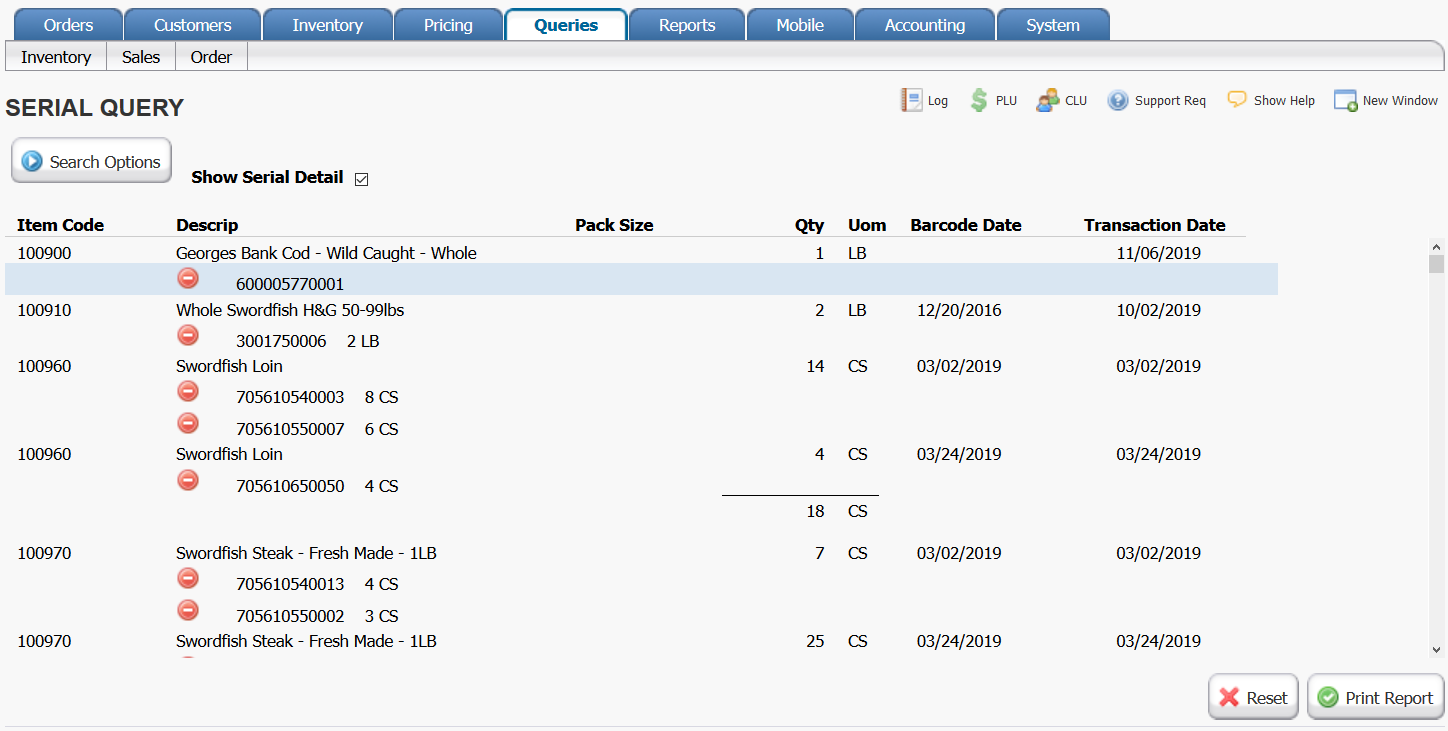This screenshot has height=731, width=1448.
Task: Select the Inventory query sub-tab
Action: [x=56, y=57]
